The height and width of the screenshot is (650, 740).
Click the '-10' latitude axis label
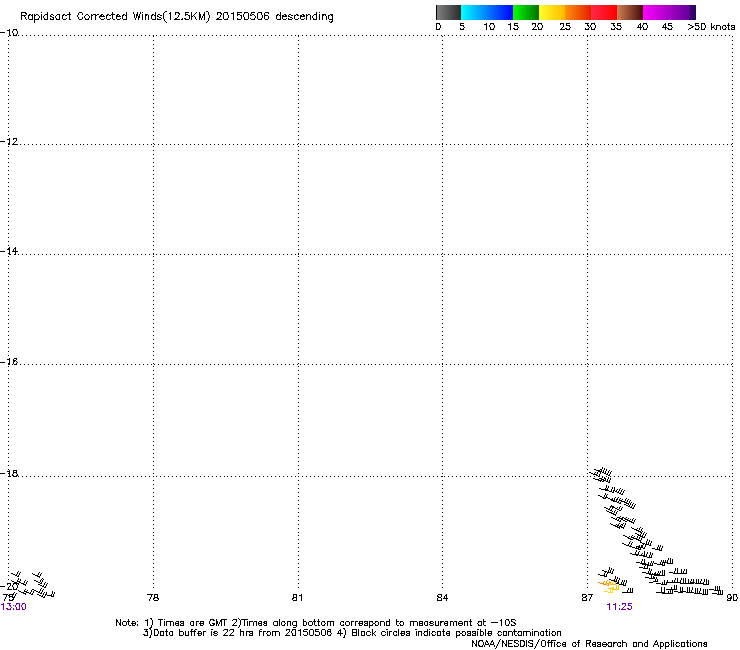[x=9, y=33]
